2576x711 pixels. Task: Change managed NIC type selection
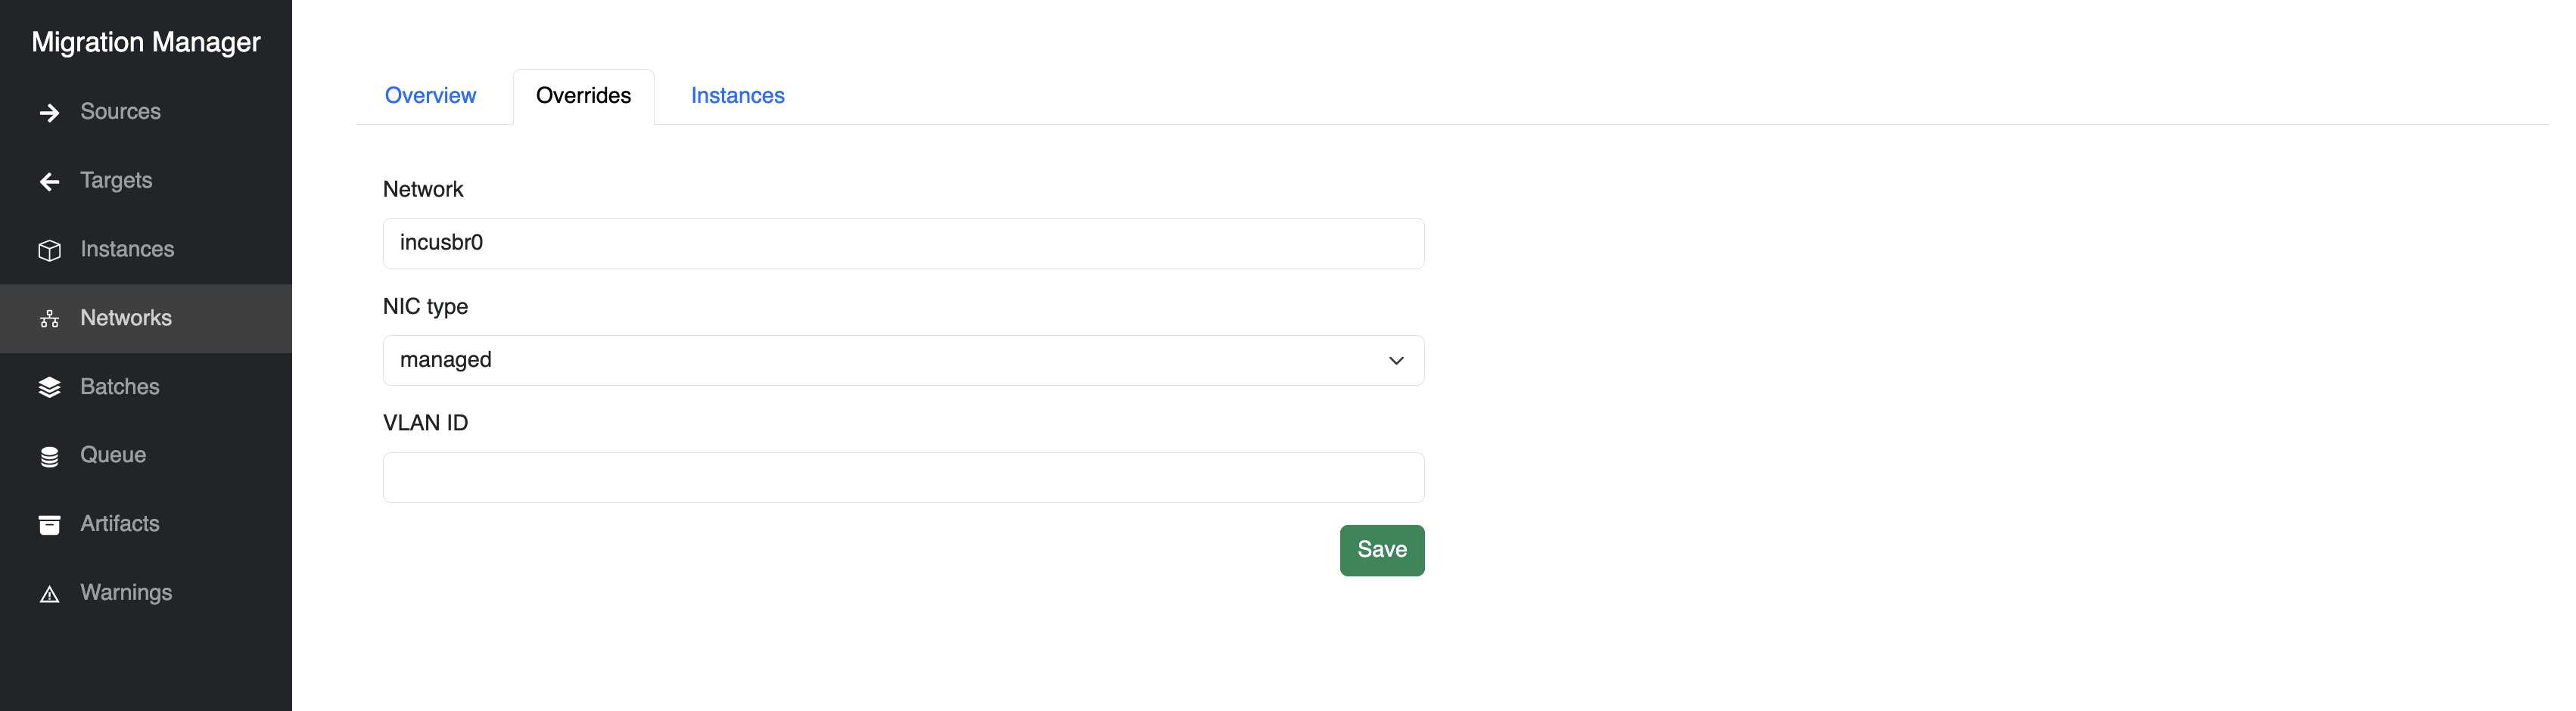click(x=902, y=360)
